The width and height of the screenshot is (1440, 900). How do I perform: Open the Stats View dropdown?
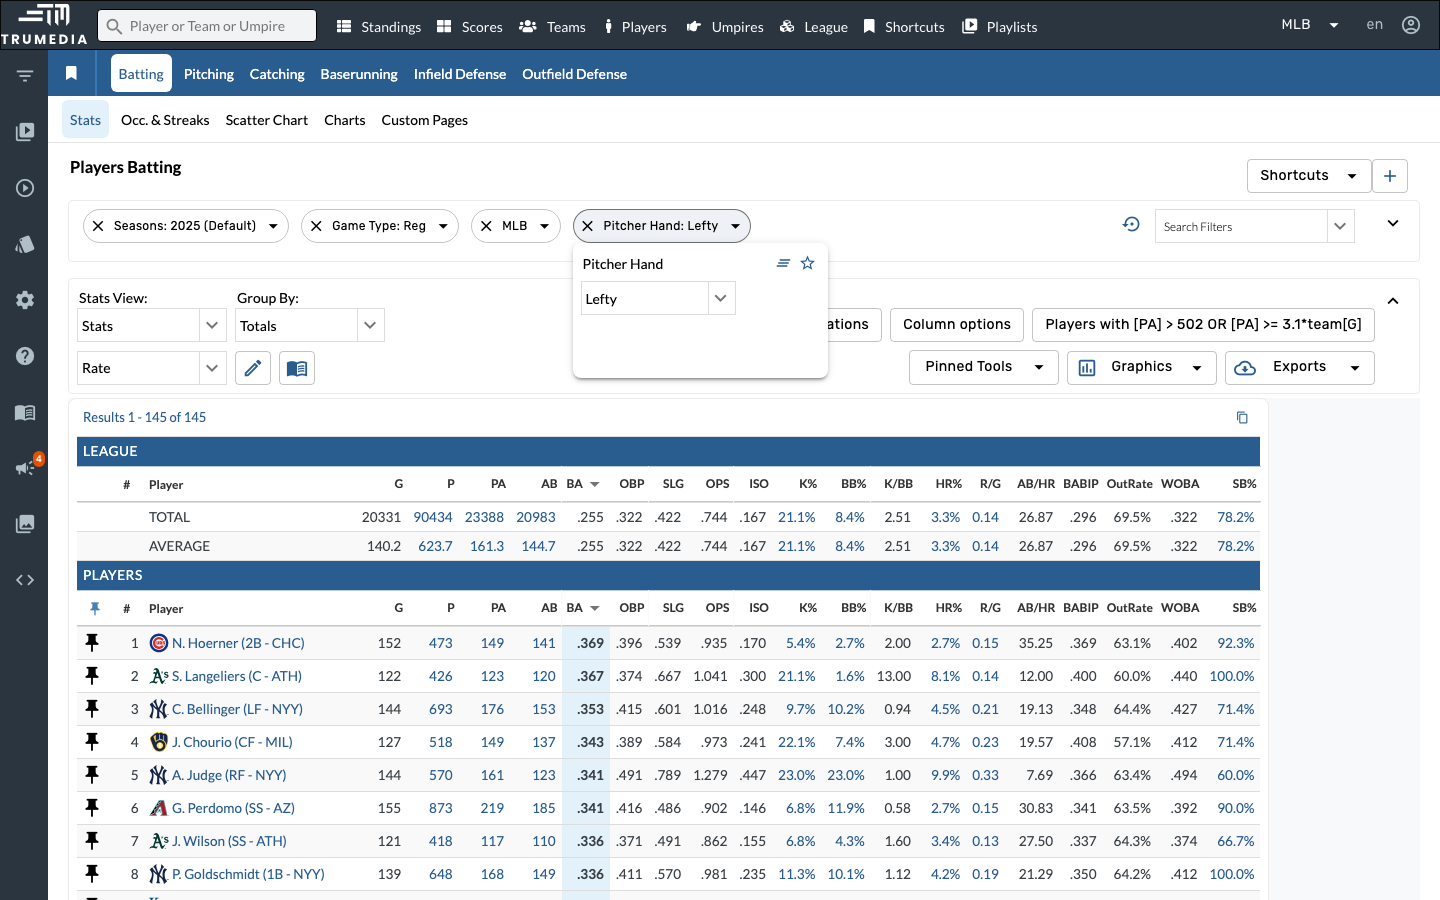point(150,325)
